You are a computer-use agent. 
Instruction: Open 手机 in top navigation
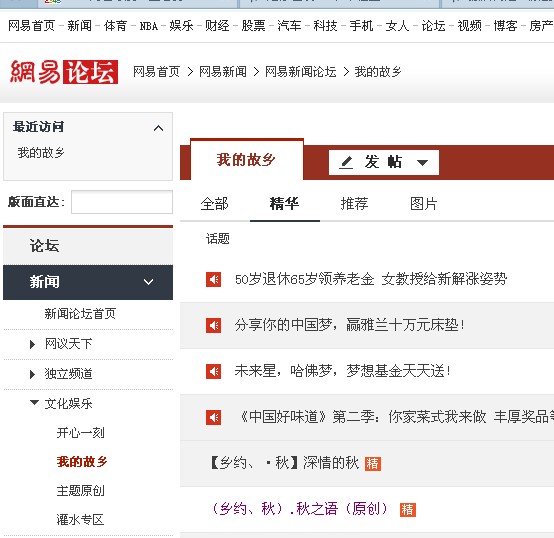[361, 26]
